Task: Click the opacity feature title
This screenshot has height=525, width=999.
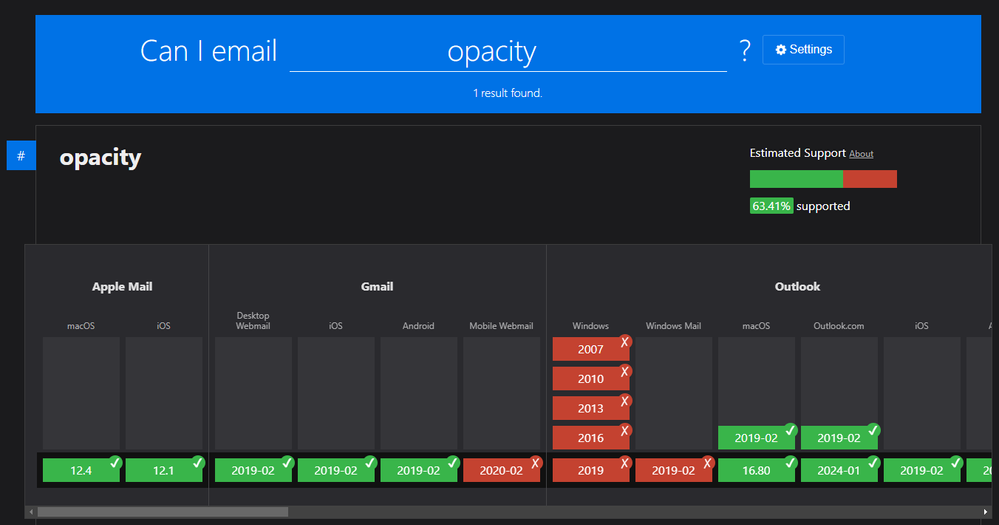Action: click(x=100, y=157)
